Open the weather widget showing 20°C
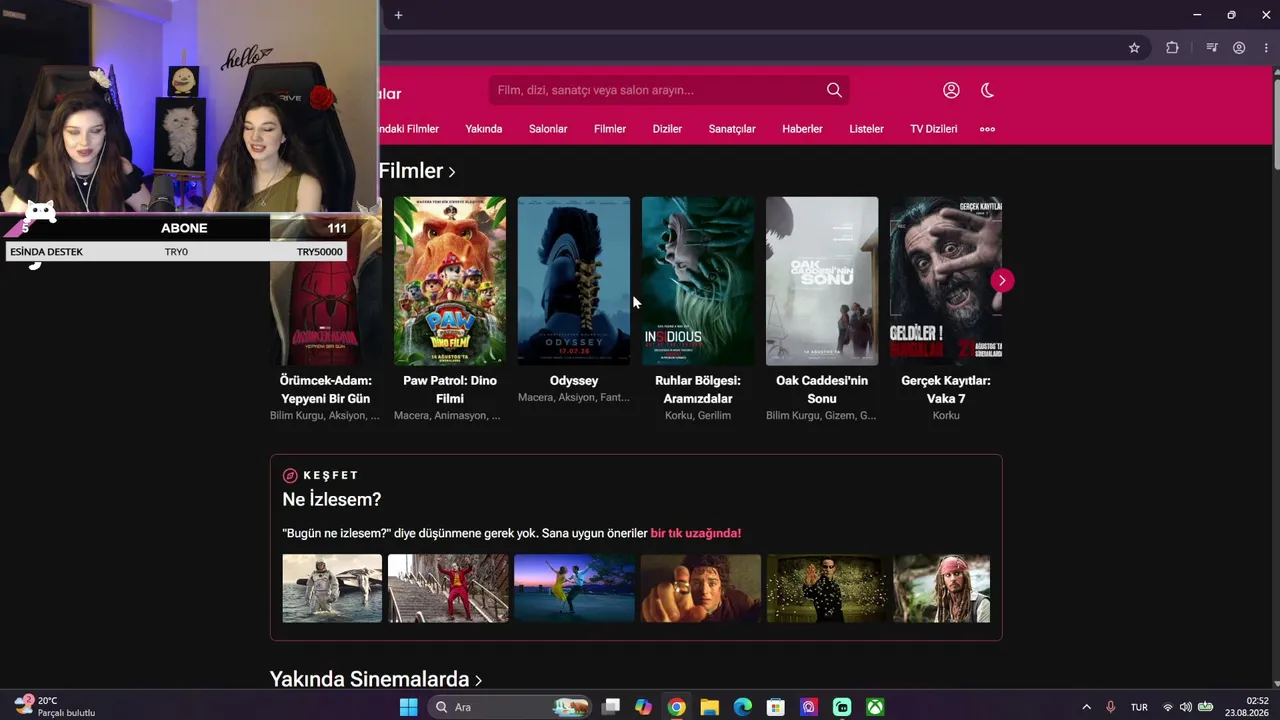The image size is (1280, 720). coord(55,707)
